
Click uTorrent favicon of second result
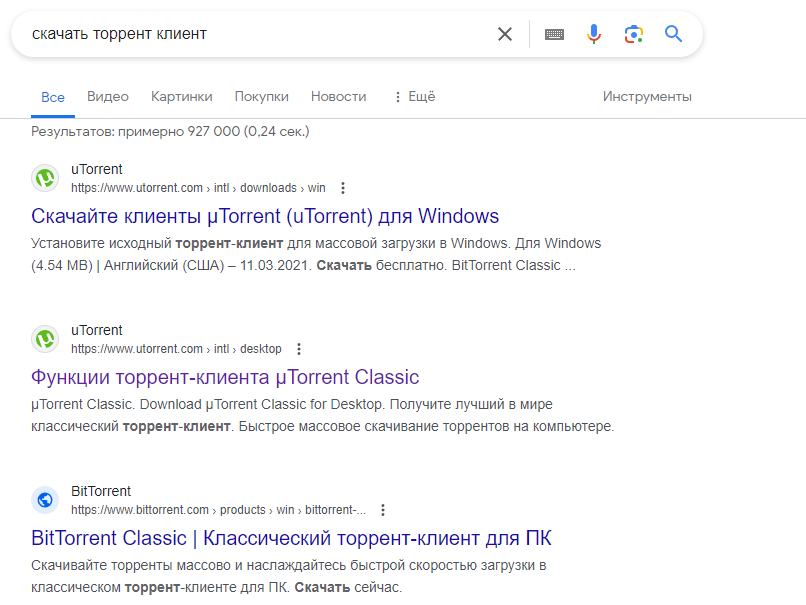pyautogui.click(x=45, y=339)
